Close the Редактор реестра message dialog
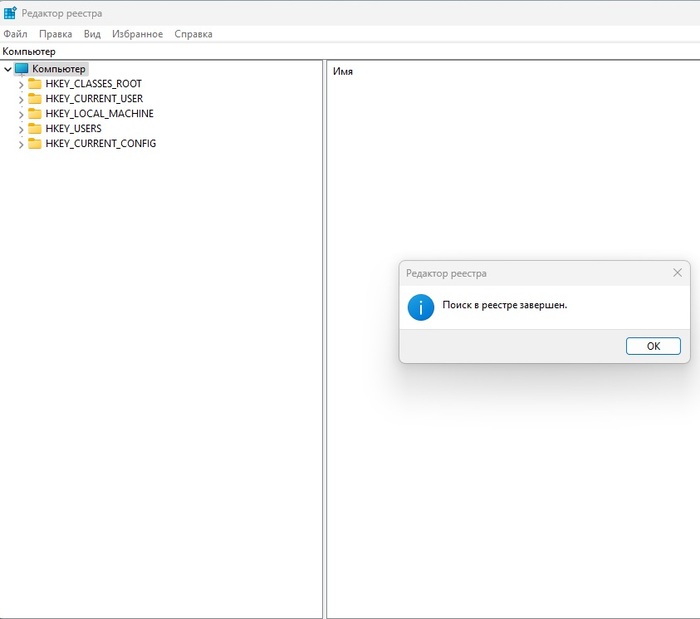 [x=677, y=273]
